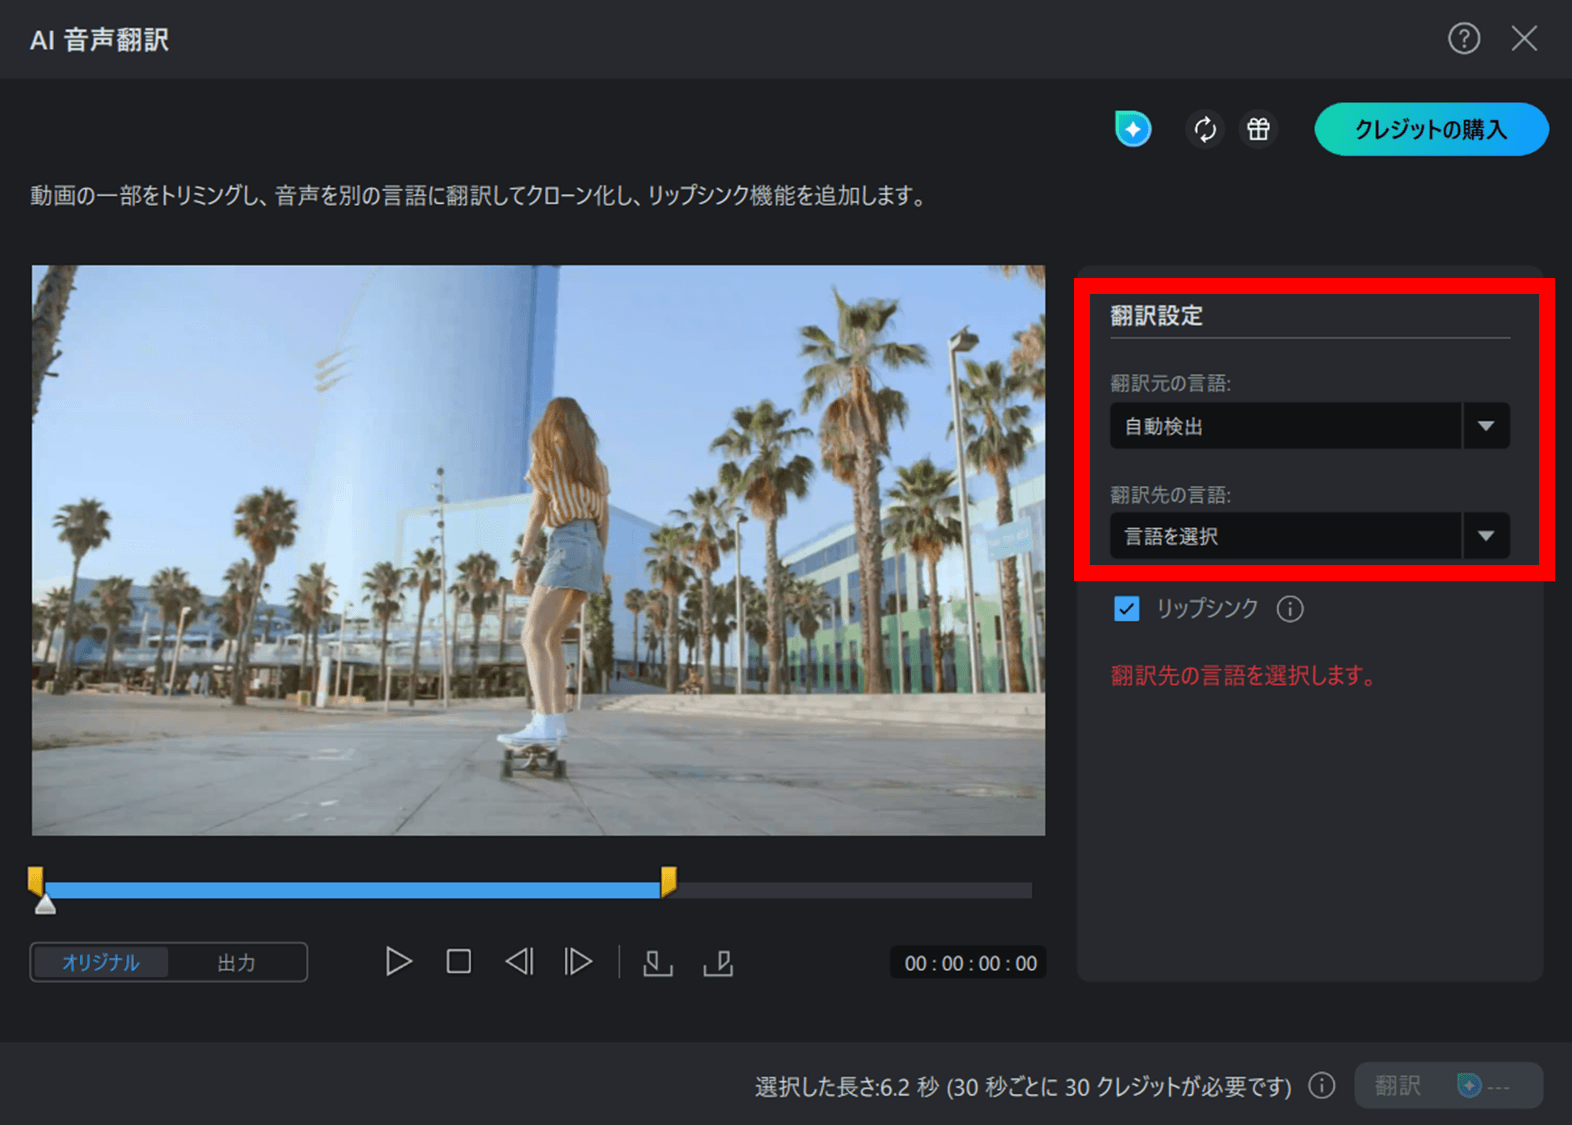Click the 自動検出 source language box
The image size is (1572, 1125).
[1285, 426]
